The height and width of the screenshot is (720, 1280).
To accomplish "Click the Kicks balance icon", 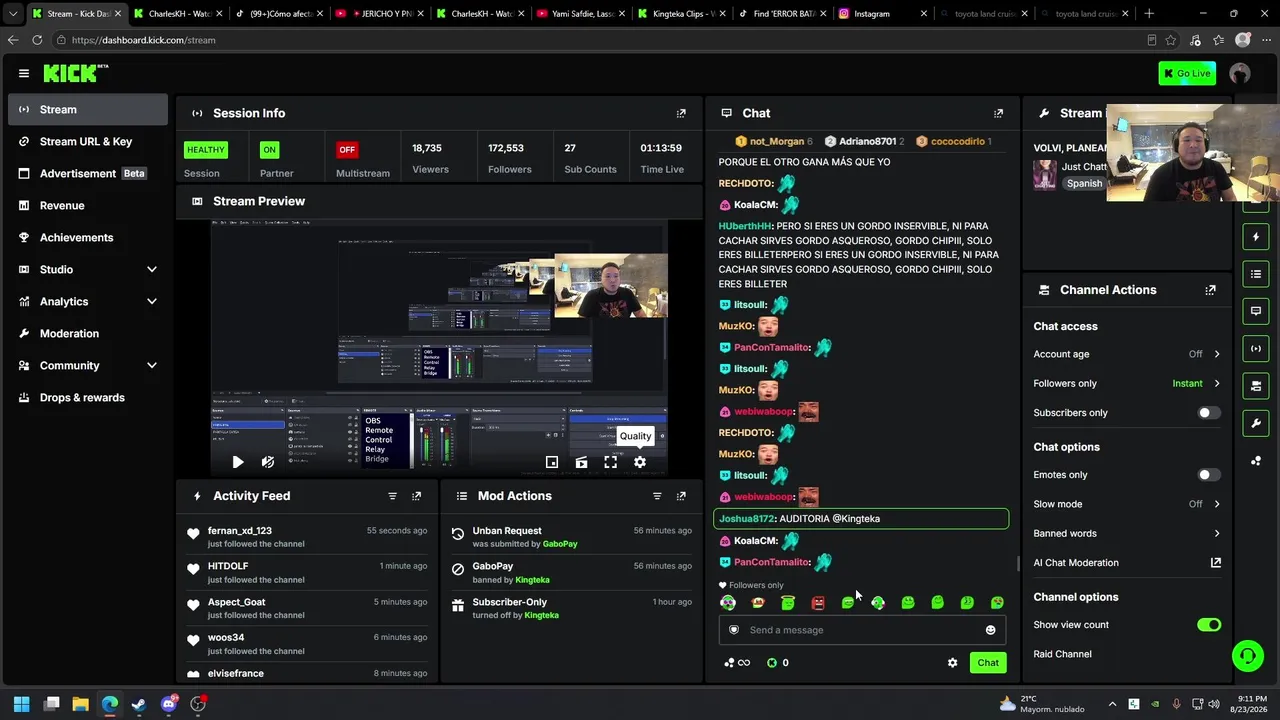I will click(x=772, y=663).
